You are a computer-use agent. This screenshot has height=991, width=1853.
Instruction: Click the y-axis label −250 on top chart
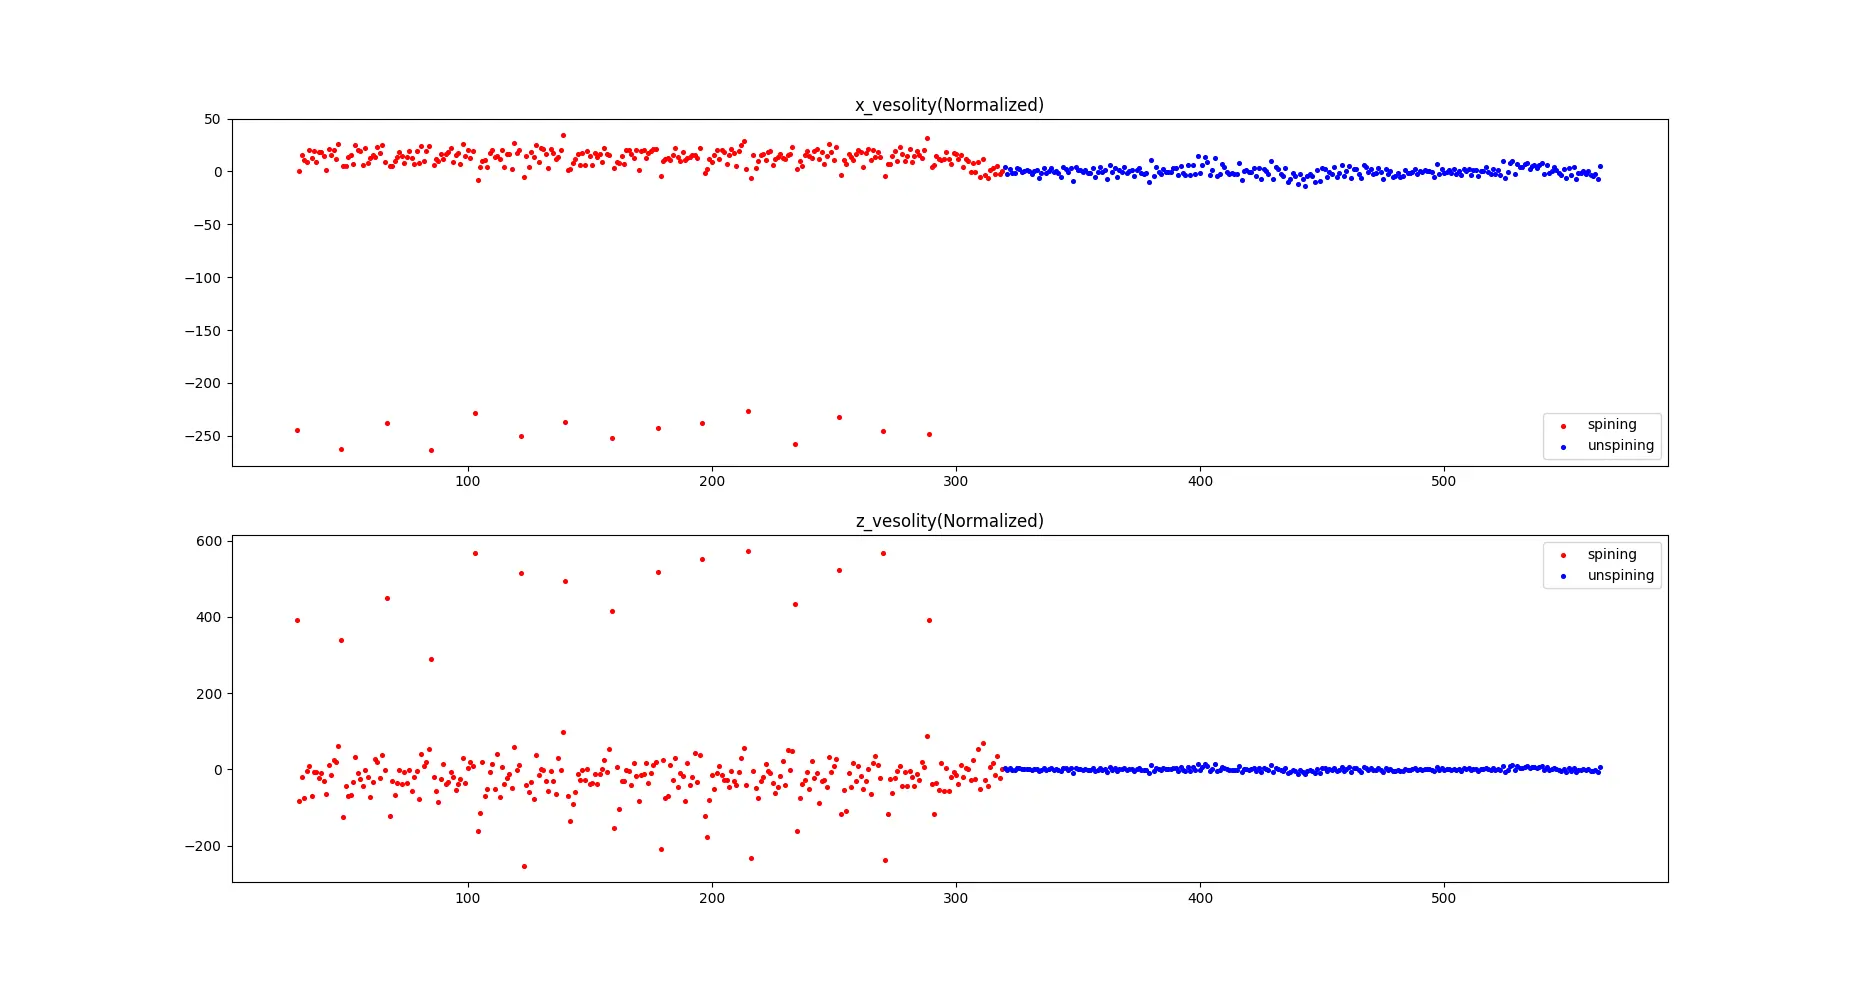point(203,436)
